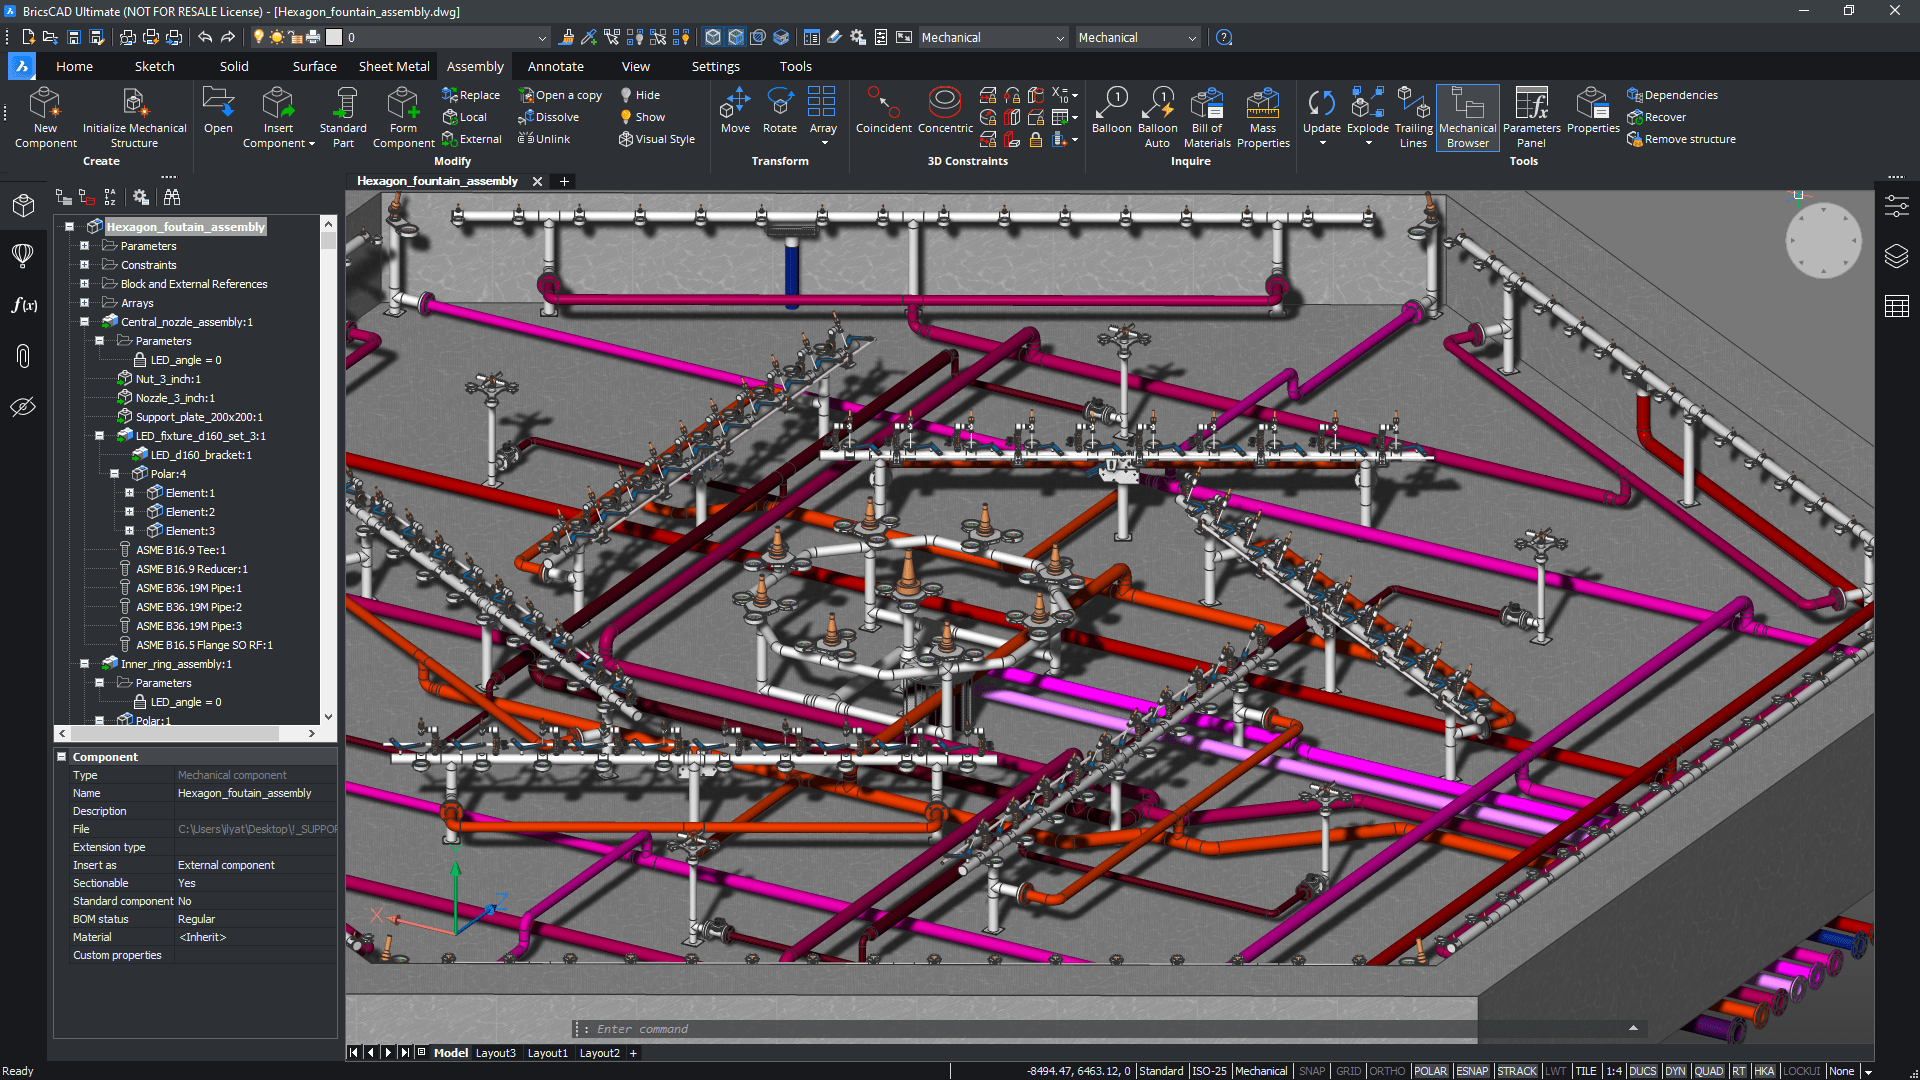Apply the Coincident 3D constraint
This screenshot has width=1920, height=1080.
(x=883, y=110)
